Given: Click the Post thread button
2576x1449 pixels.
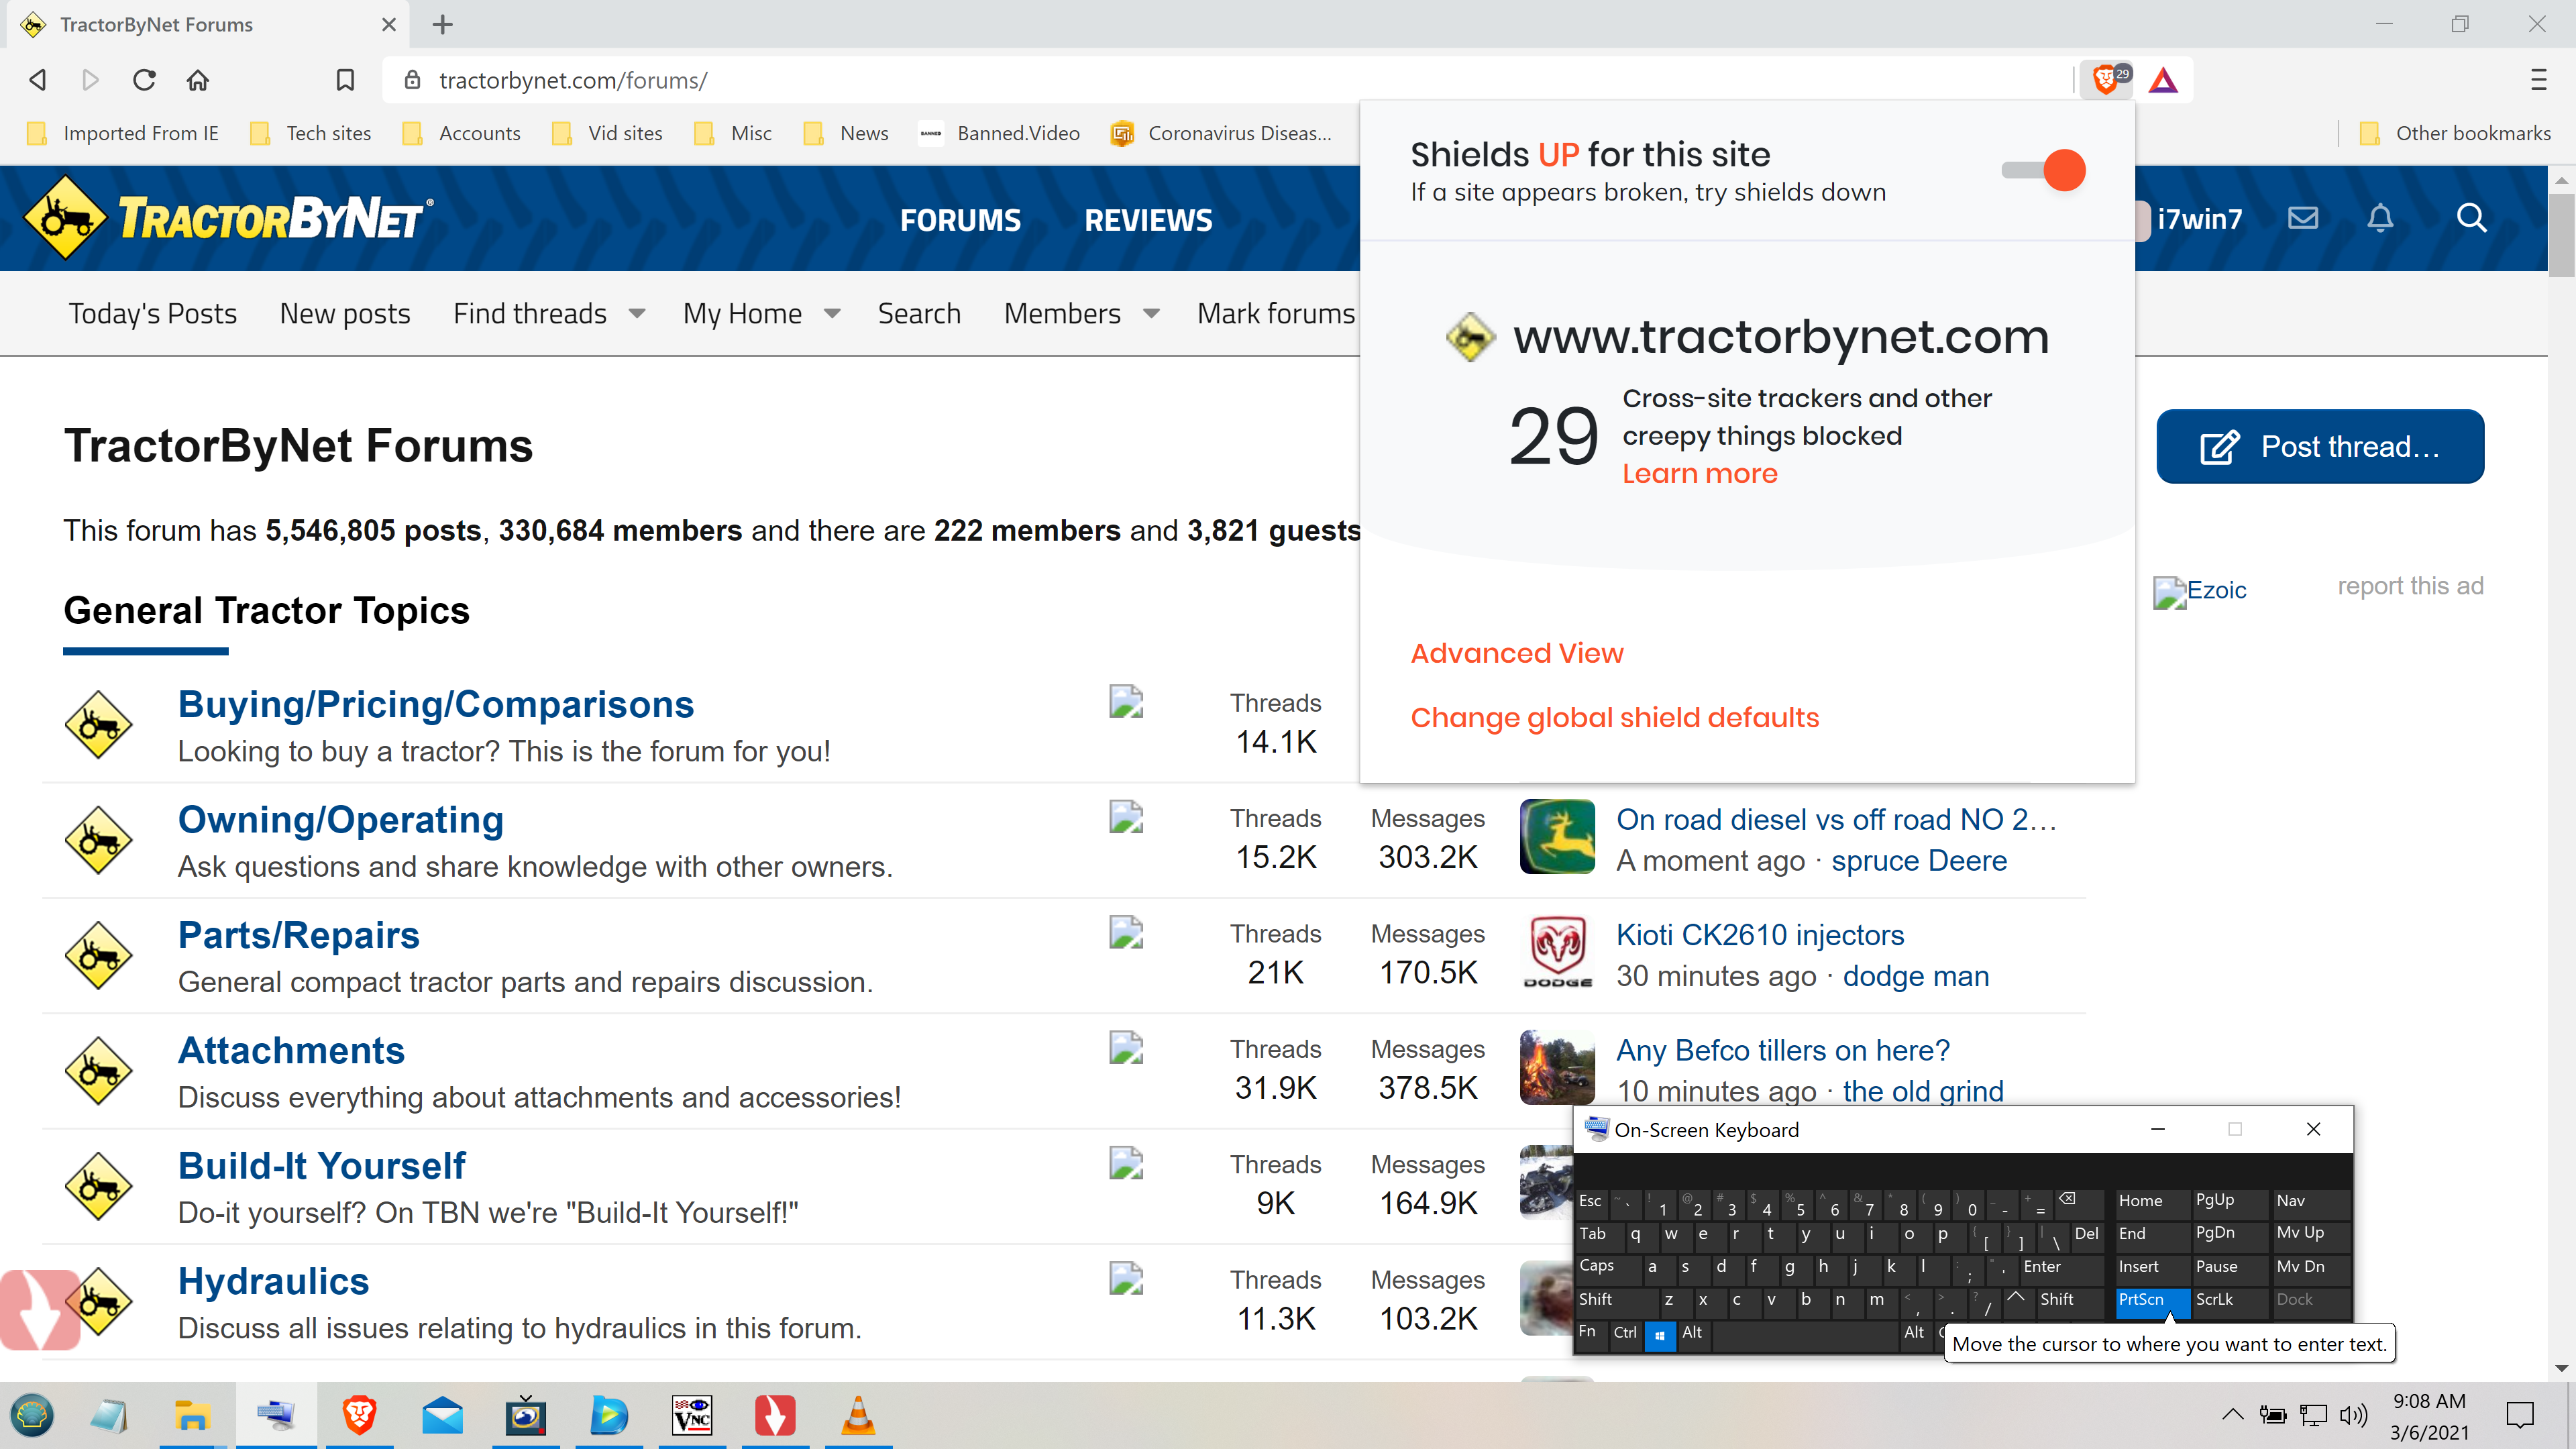Looking at the screenshot, I should coord(2319,446).
